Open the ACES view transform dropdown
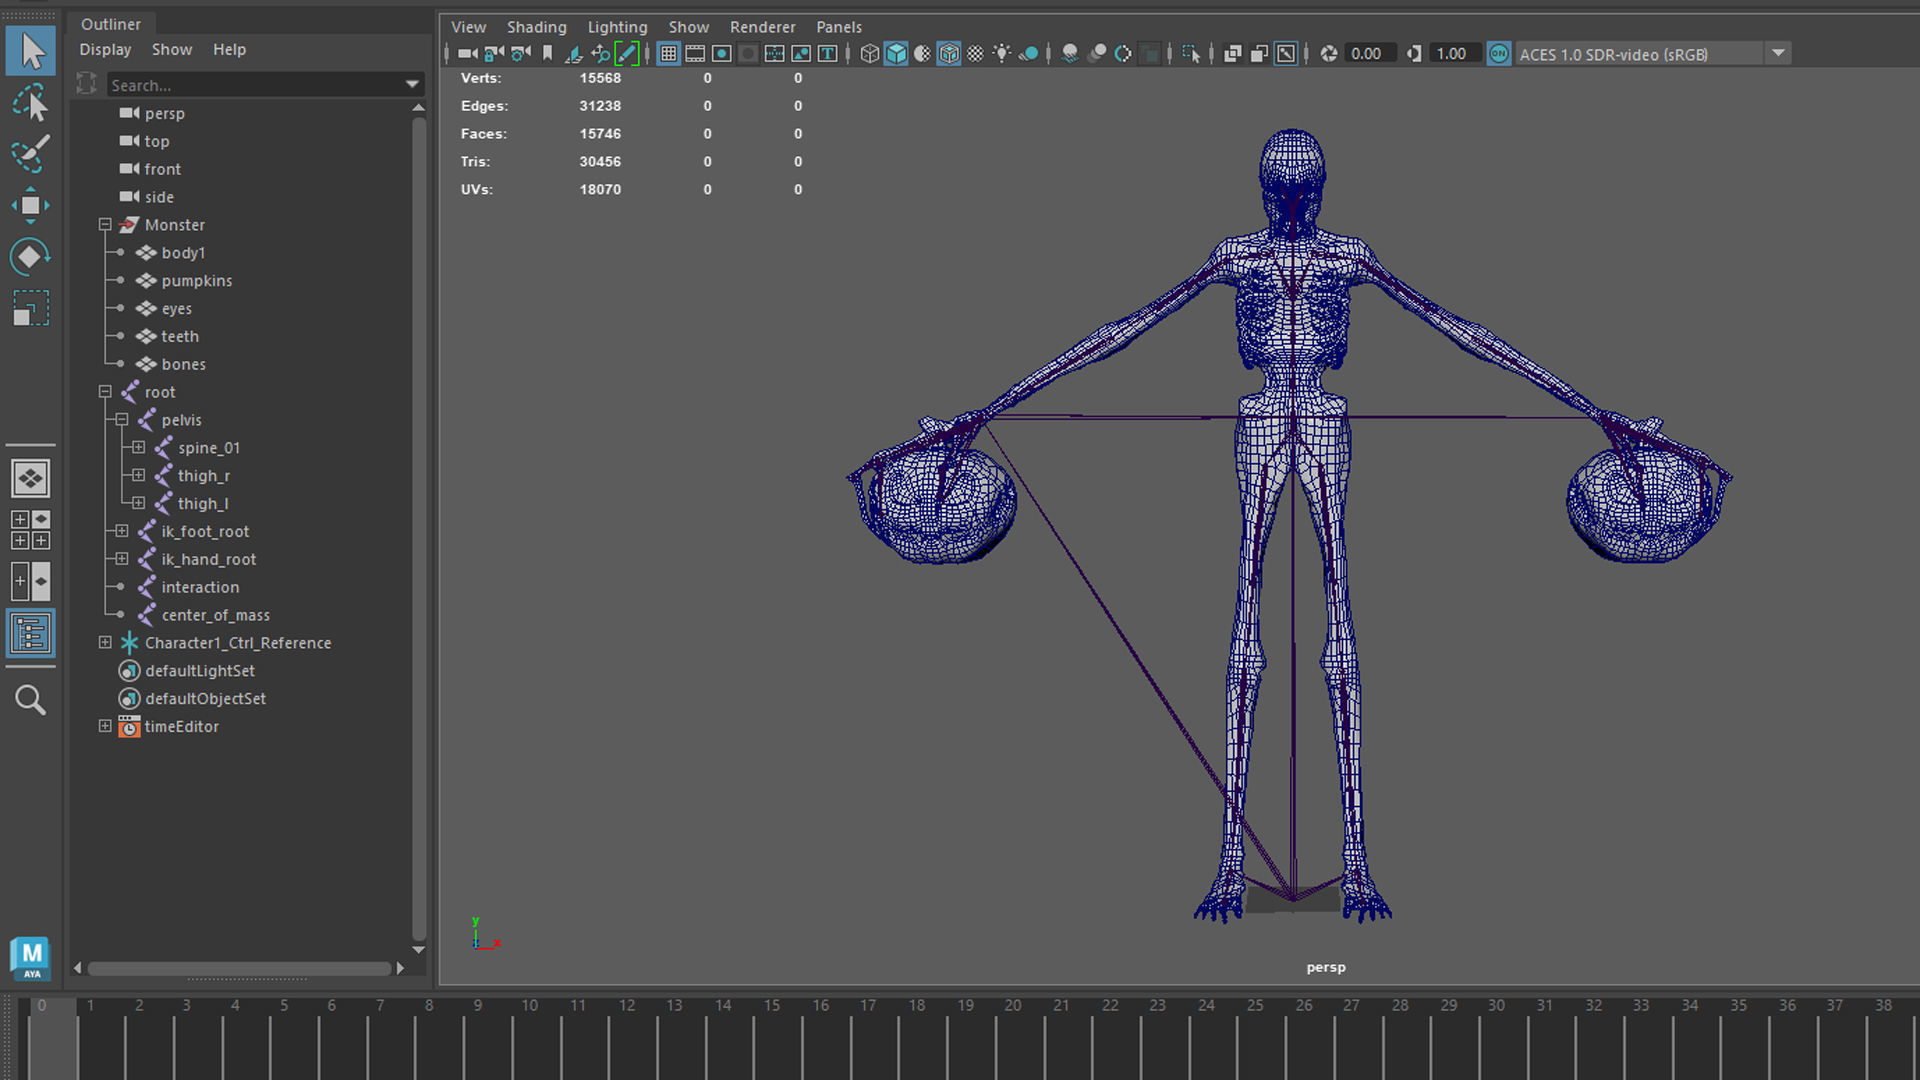 (x=1778, y=54)
